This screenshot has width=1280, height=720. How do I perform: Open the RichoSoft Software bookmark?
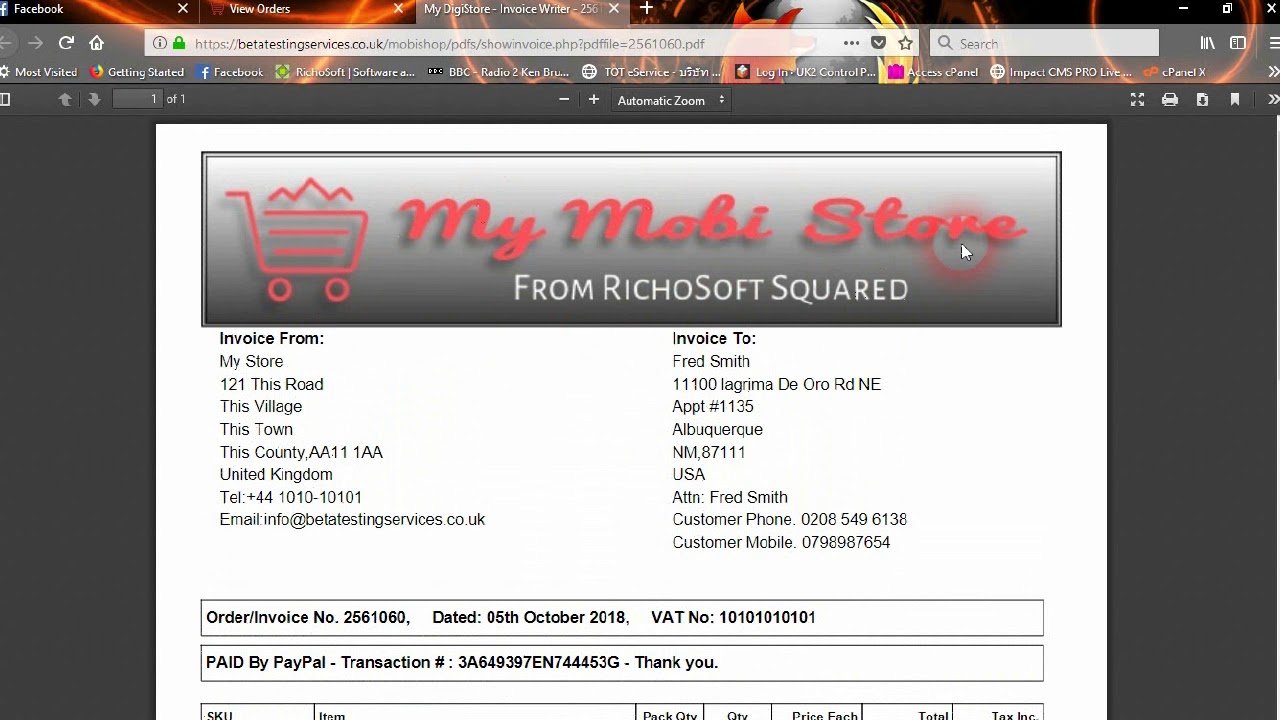[x=345, y=72]
